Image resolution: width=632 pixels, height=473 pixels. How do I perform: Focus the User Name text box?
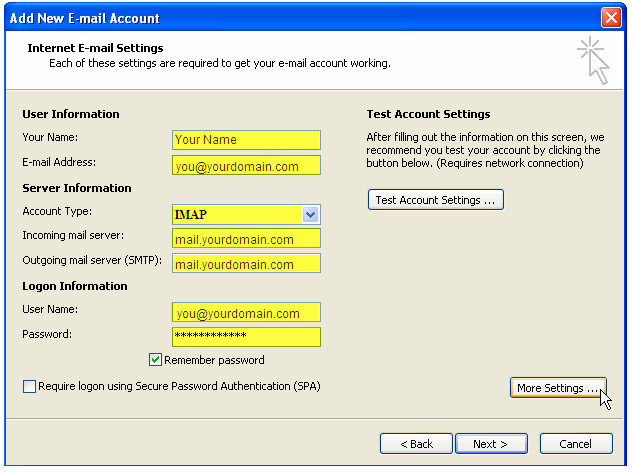246,312
